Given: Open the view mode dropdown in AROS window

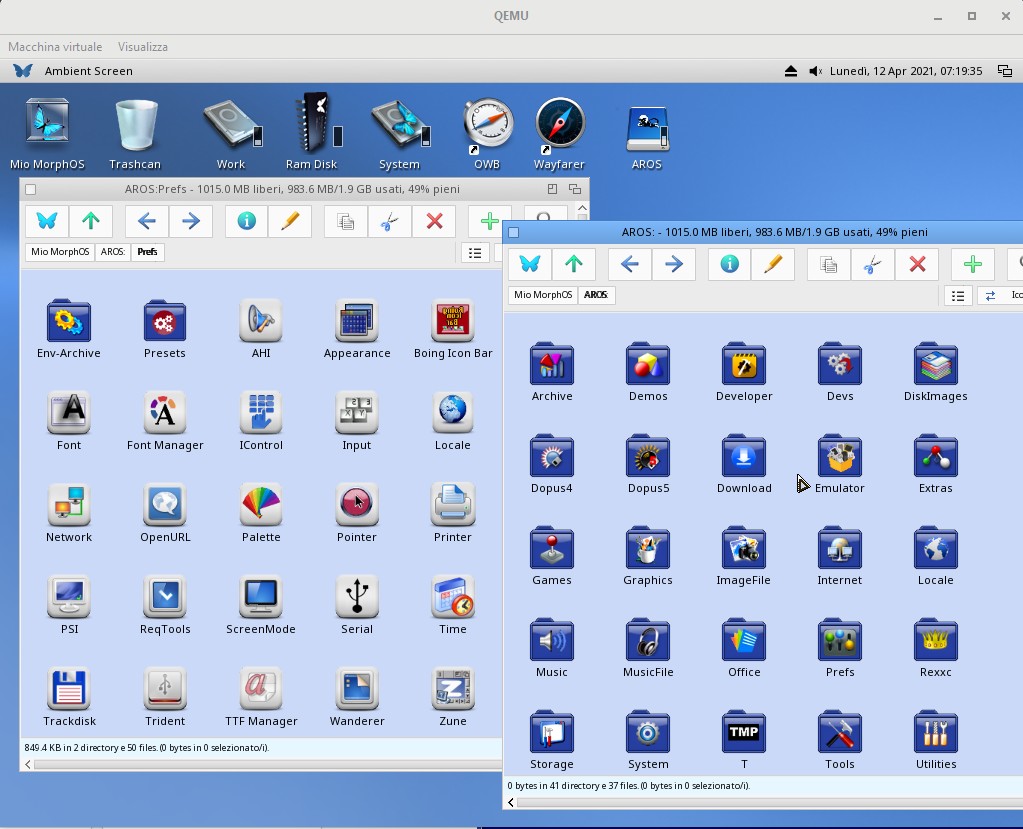Looking at the screenshot, I should click(1002, 295).
